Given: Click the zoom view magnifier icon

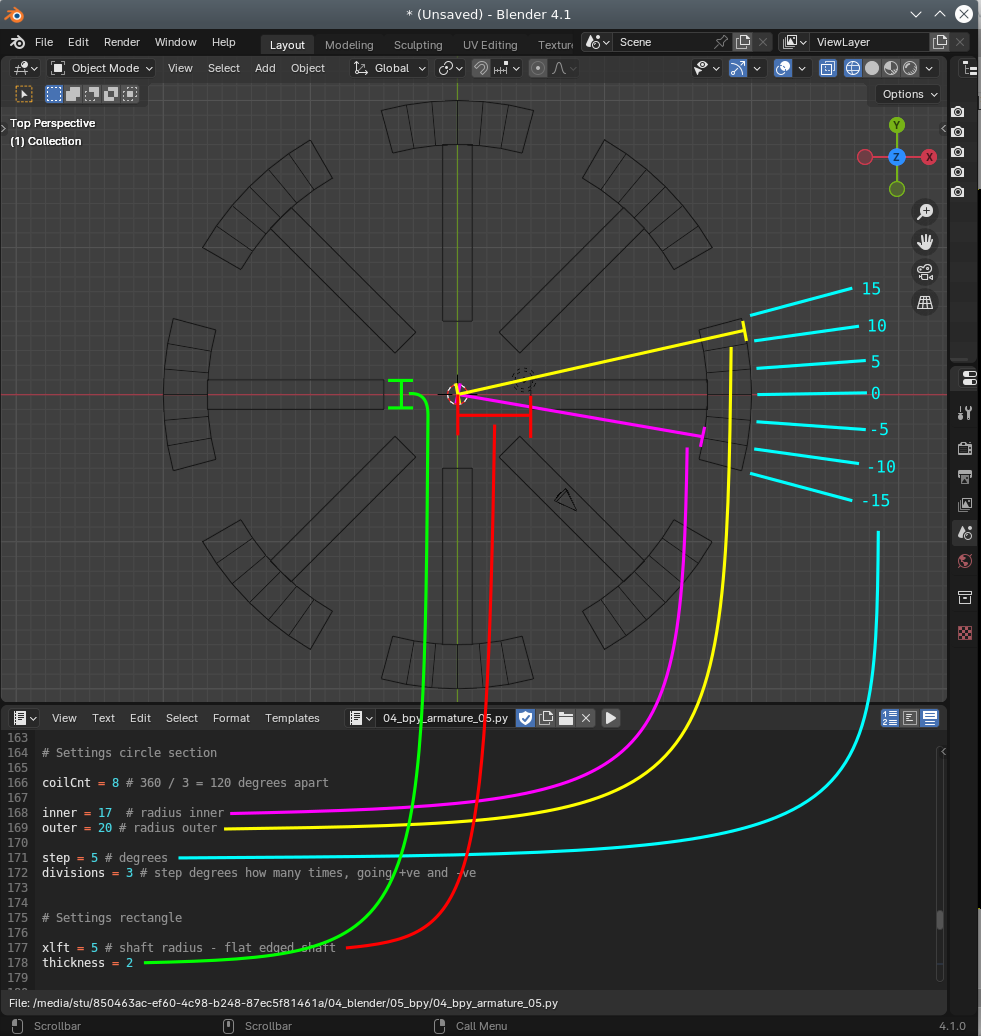Looking at the screenshot, I should tap(925, 211).
